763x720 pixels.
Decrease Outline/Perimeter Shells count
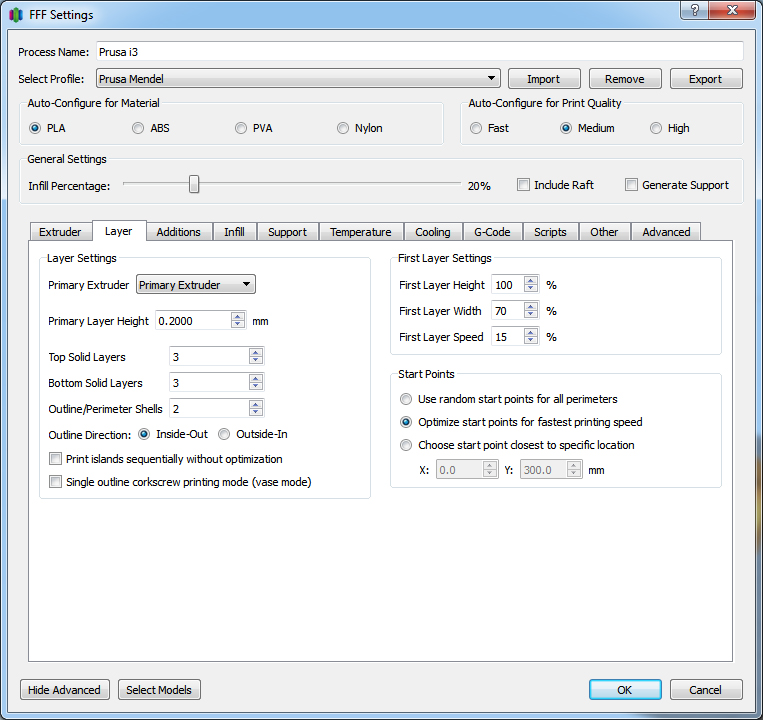click(x=256, y=412)
